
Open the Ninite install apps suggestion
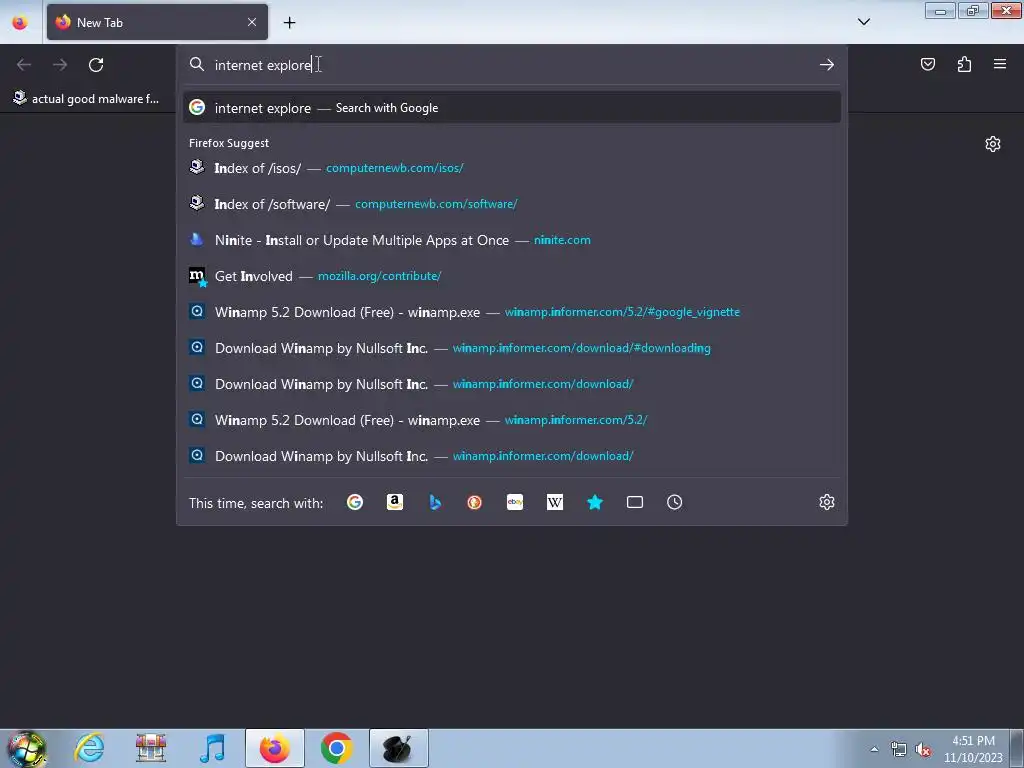tap(512, 240)
